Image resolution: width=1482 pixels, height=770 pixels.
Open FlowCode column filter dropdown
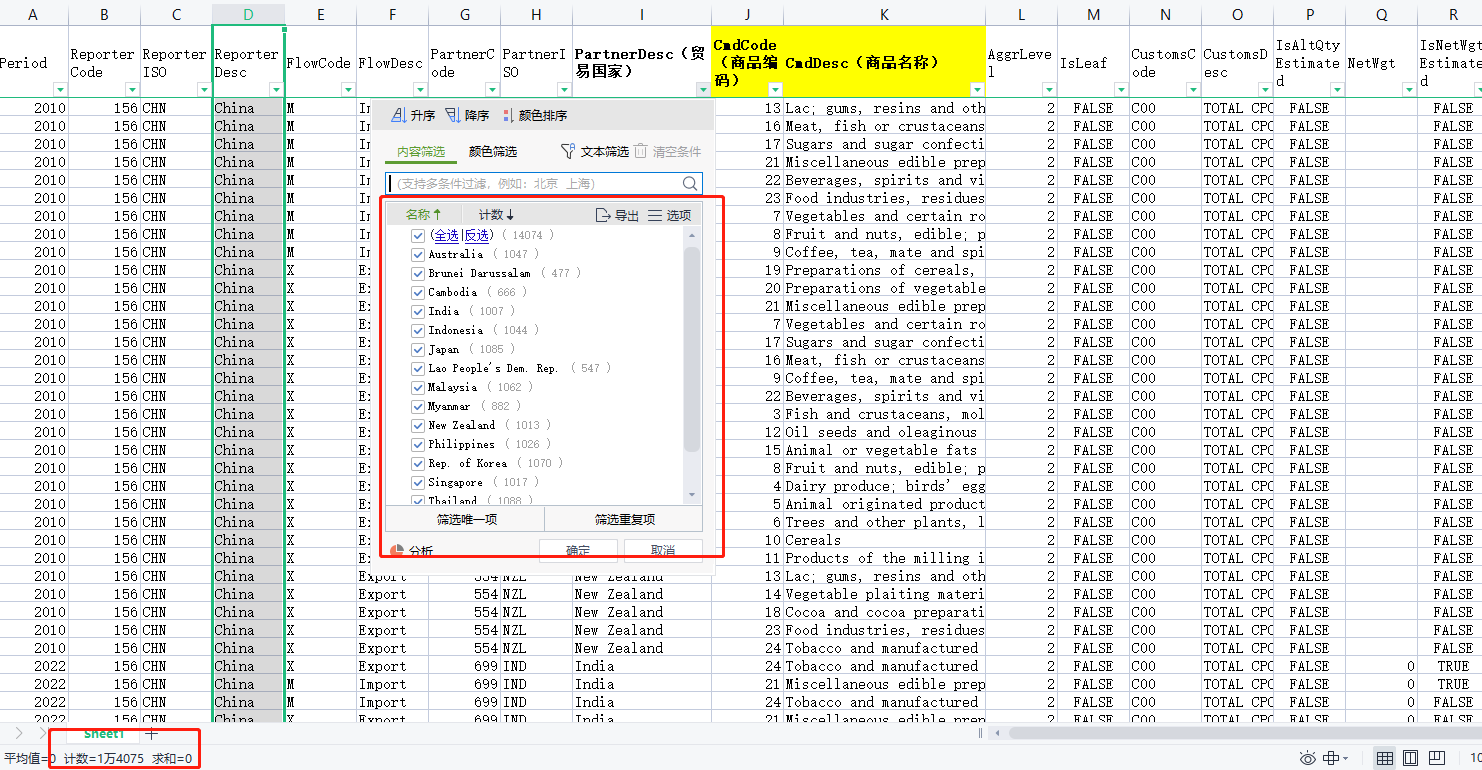[347, 89]
